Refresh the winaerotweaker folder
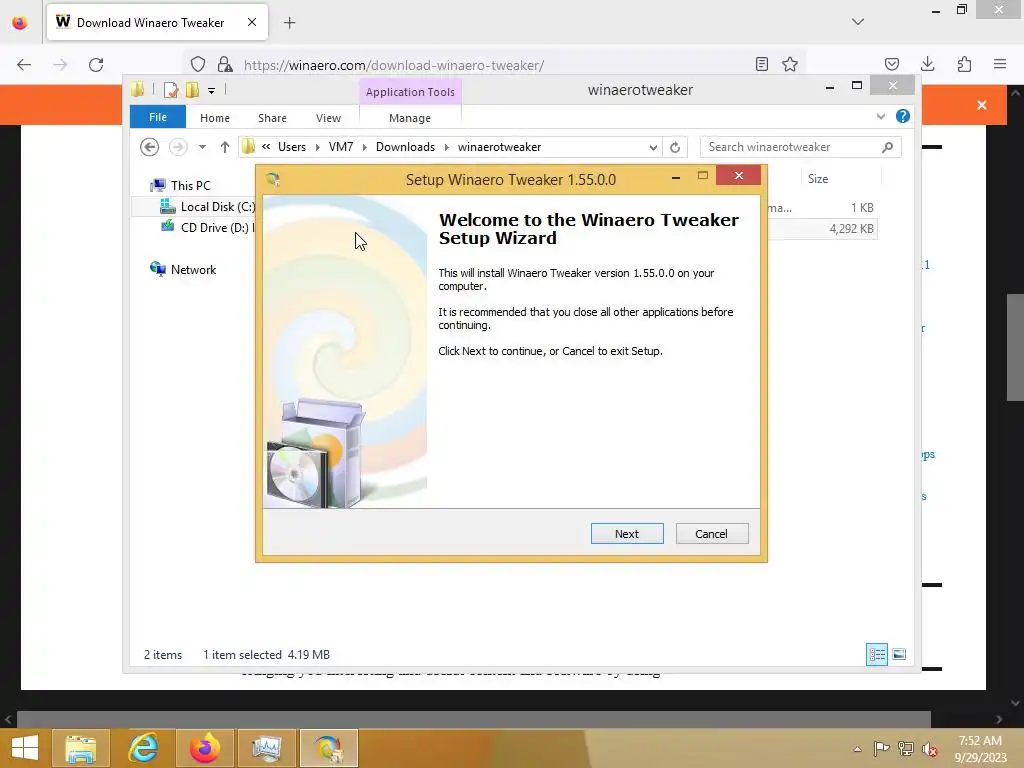Screen dimensions: 1024x768 pos(675,148)
